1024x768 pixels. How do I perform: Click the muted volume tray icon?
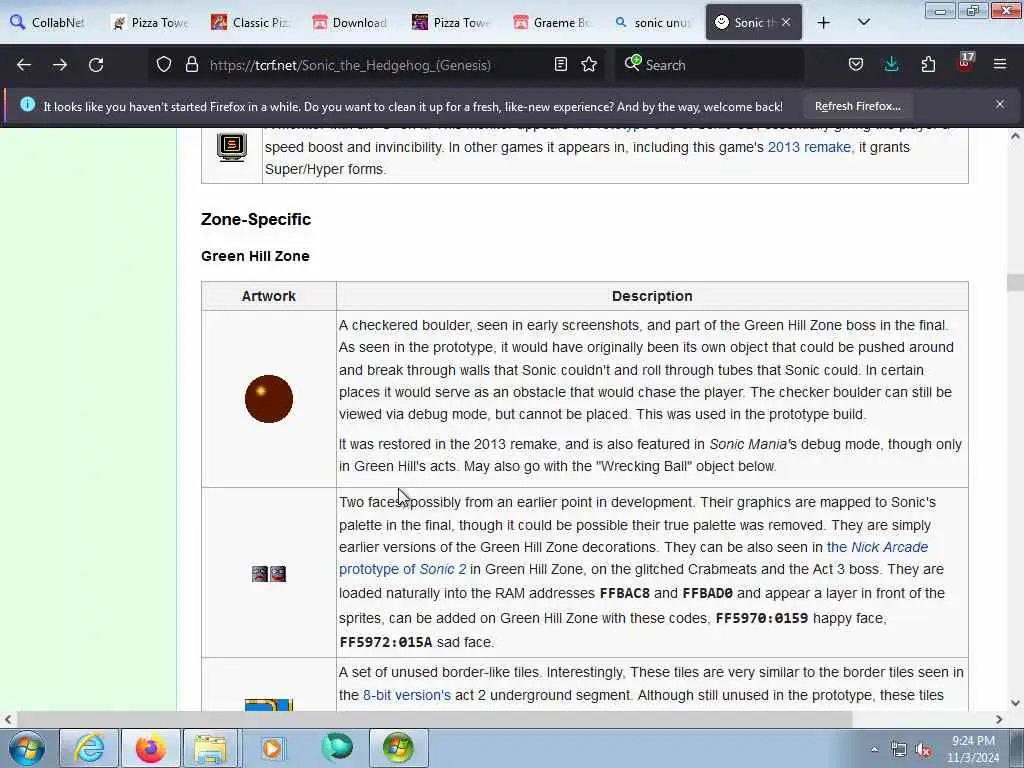[923, 750]
